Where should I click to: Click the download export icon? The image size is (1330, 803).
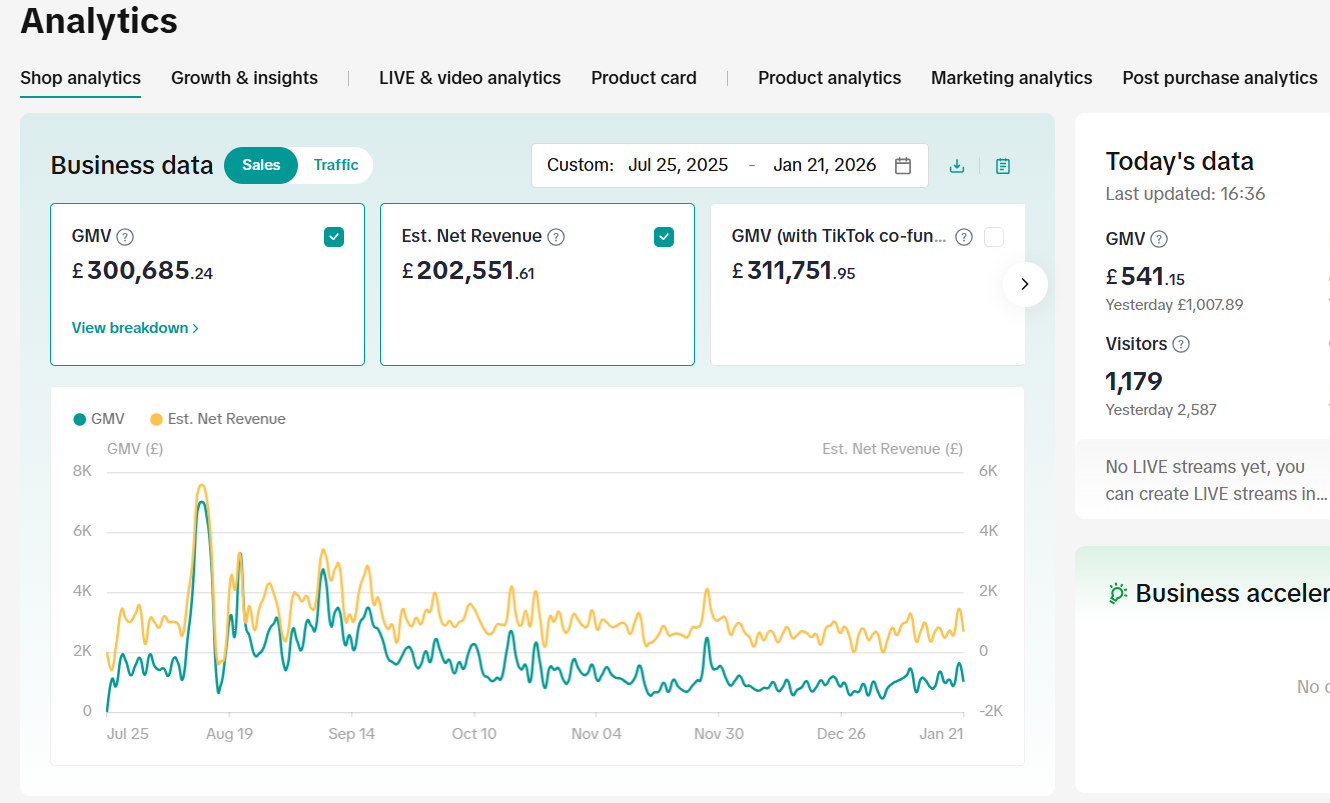[957, 166]
